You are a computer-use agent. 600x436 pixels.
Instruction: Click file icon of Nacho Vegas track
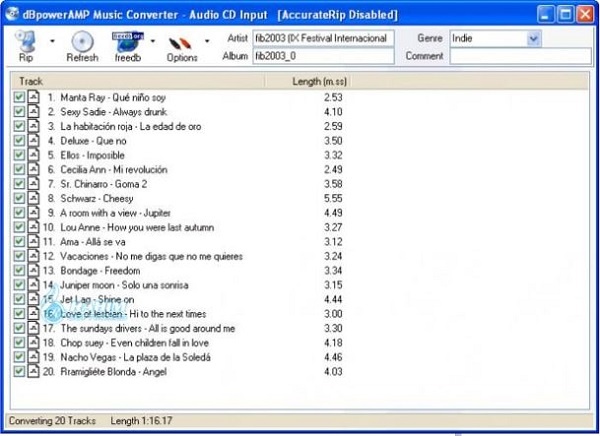[x=32, y=357]
